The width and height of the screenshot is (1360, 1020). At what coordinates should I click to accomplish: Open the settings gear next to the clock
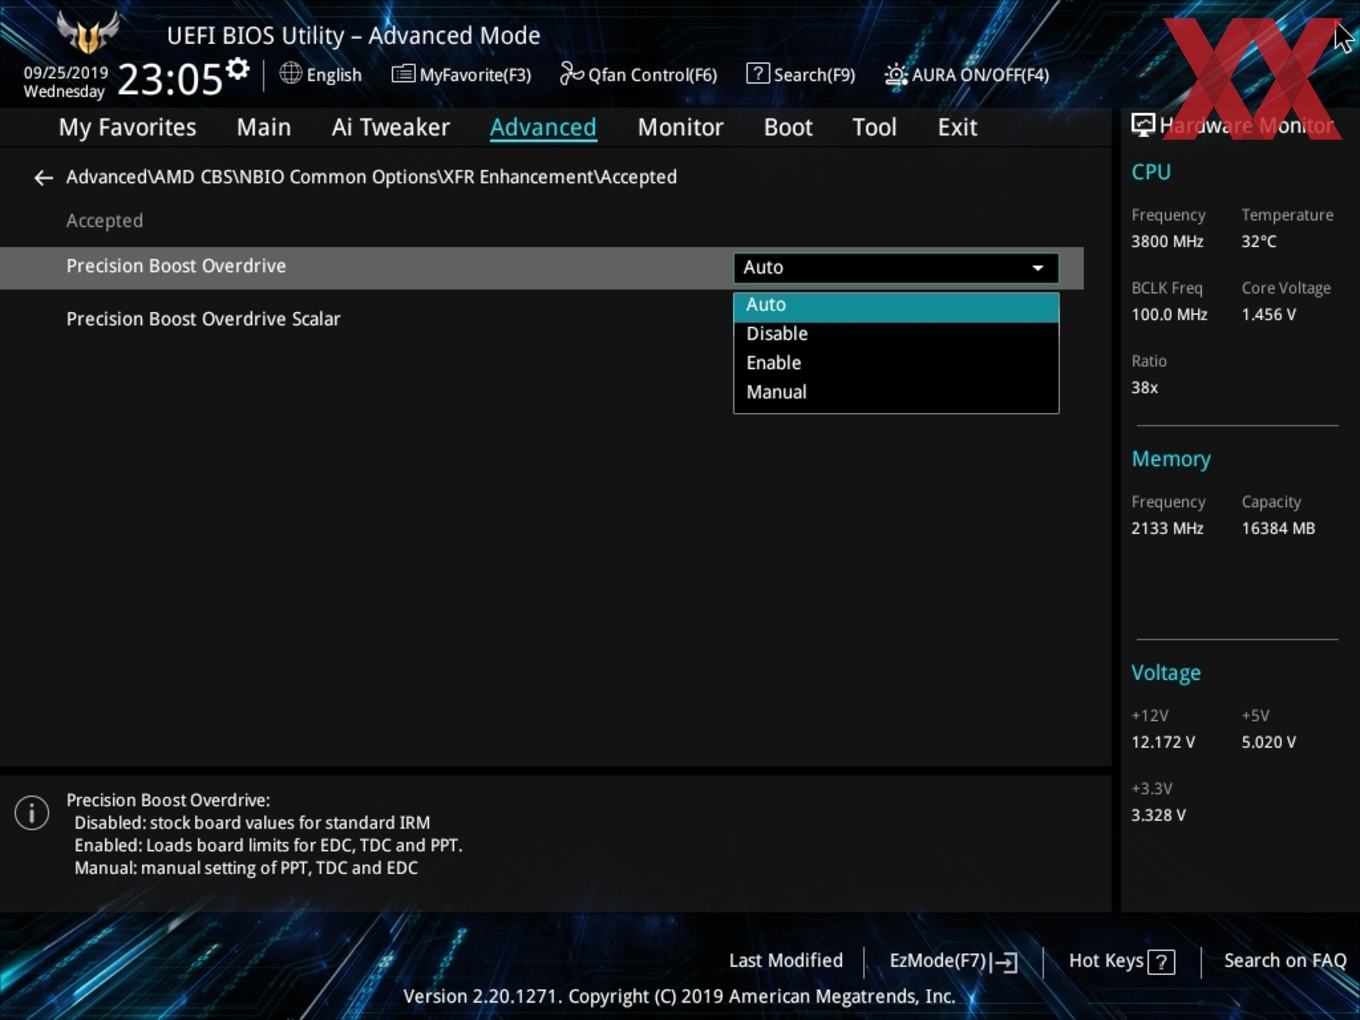tap(237, 69)
